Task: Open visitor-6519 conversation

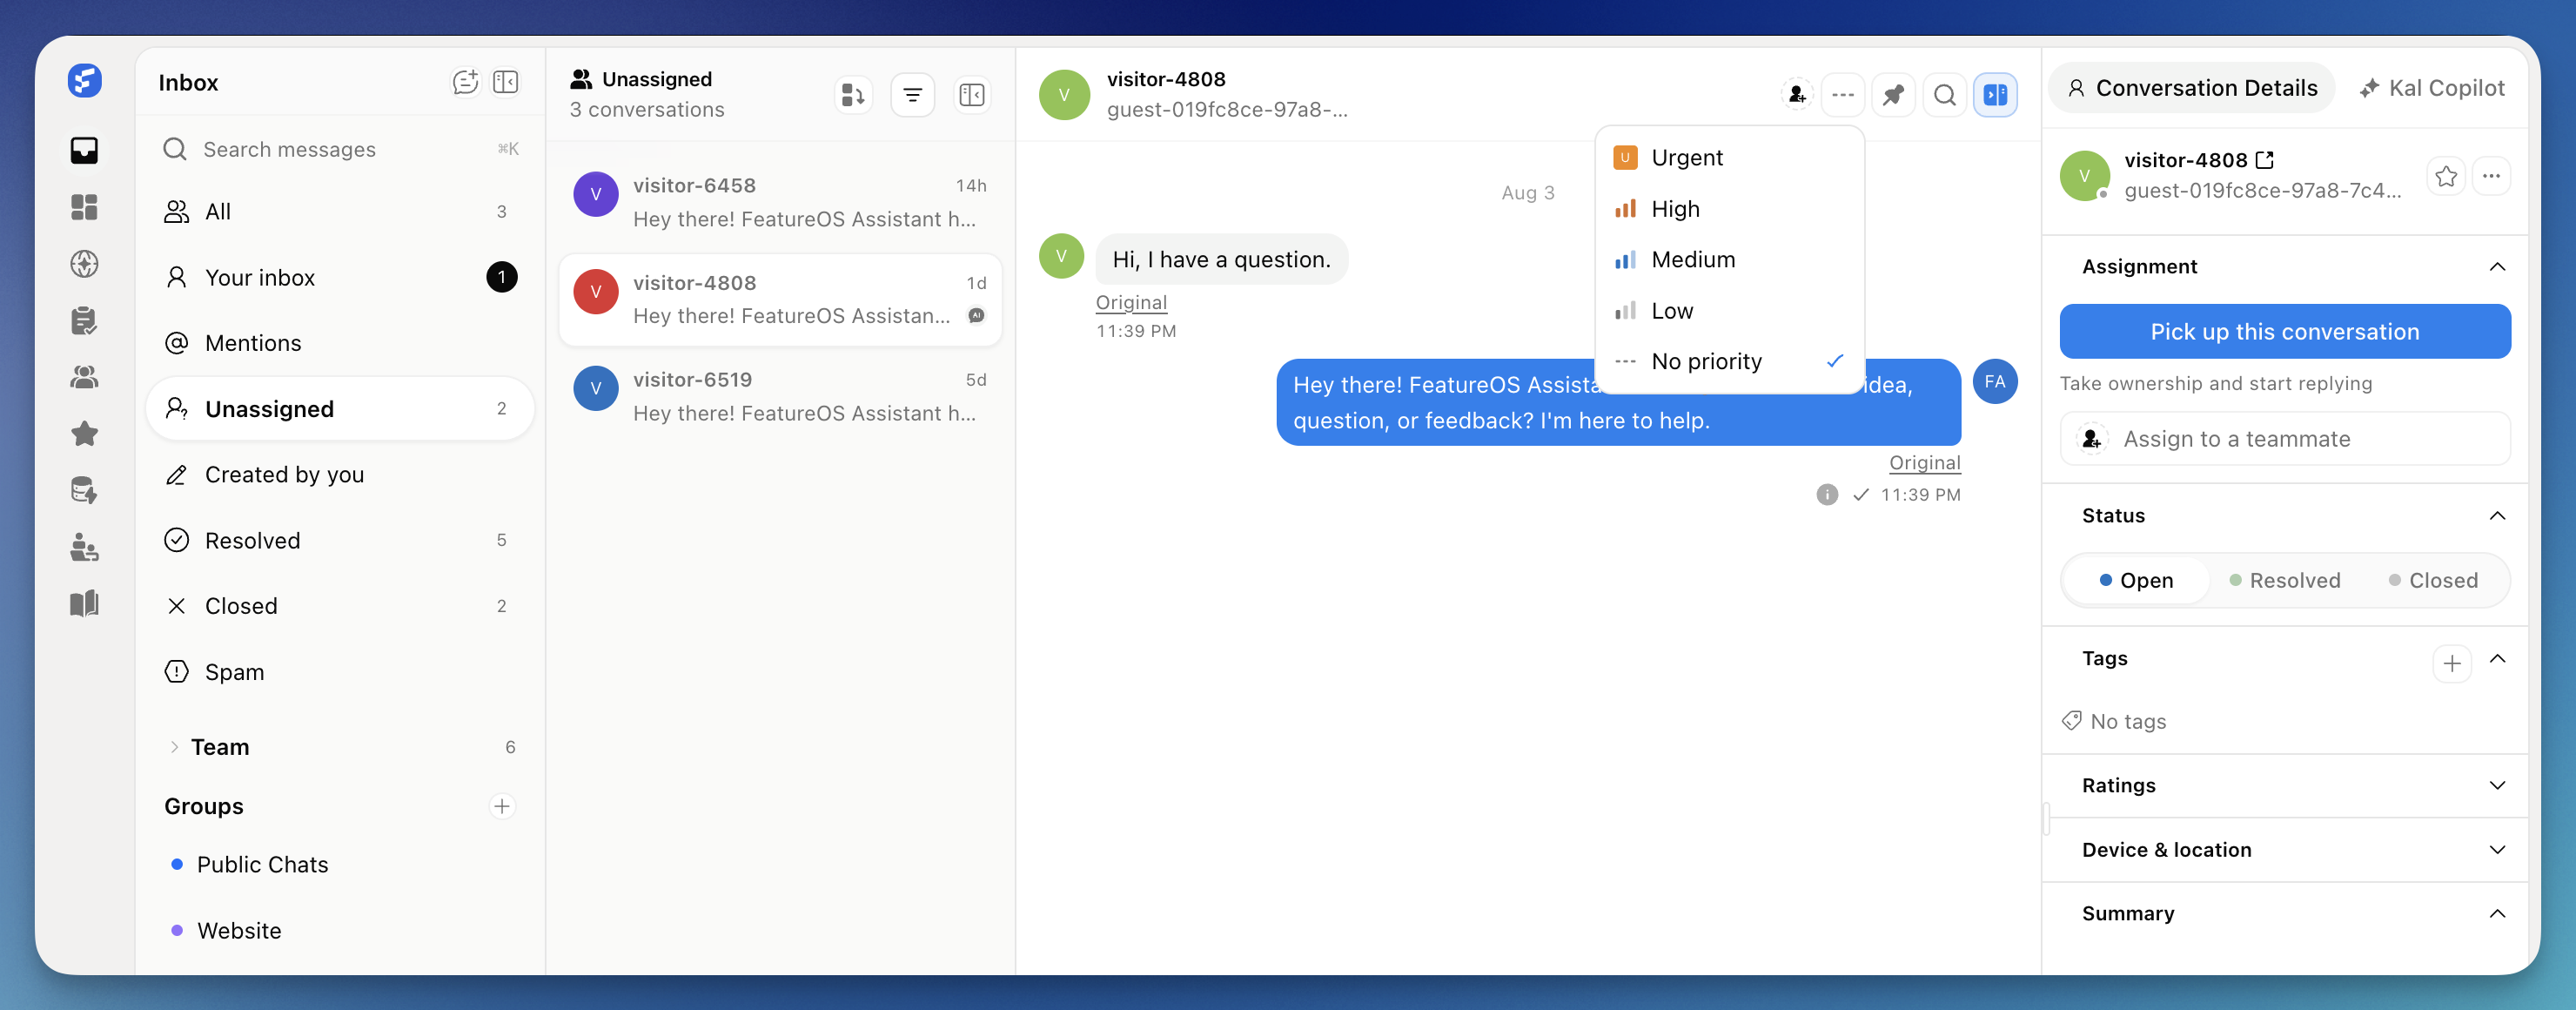Action: (780, 396)
